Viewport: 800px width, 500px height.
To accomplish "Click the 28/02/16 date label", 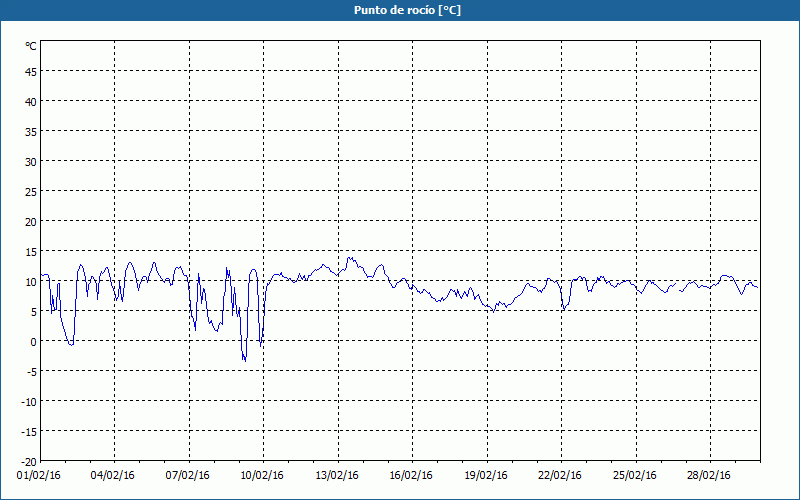I will click(709, 476).
